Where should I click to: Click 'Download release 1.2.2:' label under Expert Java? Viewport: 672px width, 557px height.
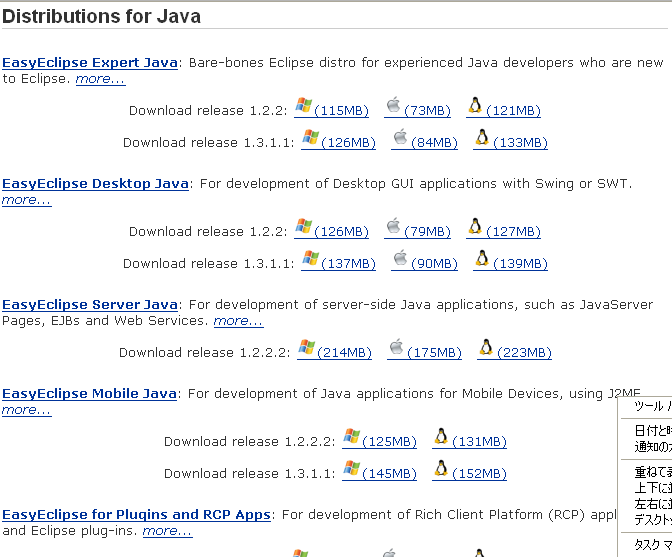point(208,111)
